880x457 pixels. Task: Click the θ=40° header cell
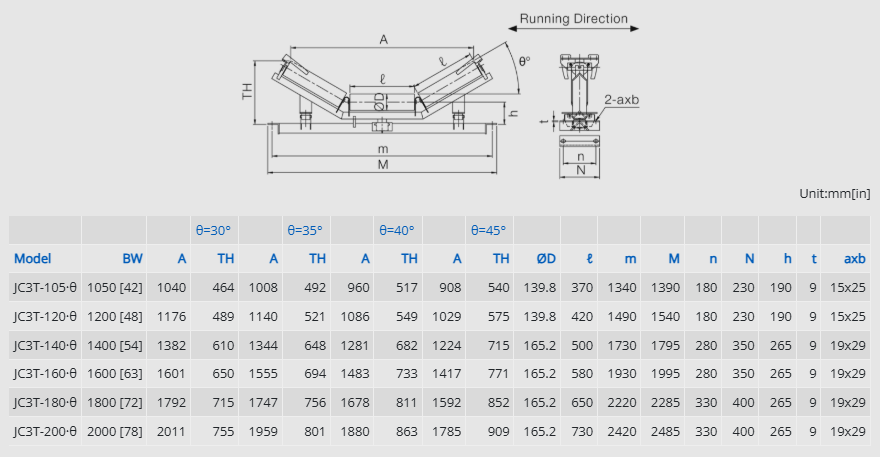click(396, 230)
